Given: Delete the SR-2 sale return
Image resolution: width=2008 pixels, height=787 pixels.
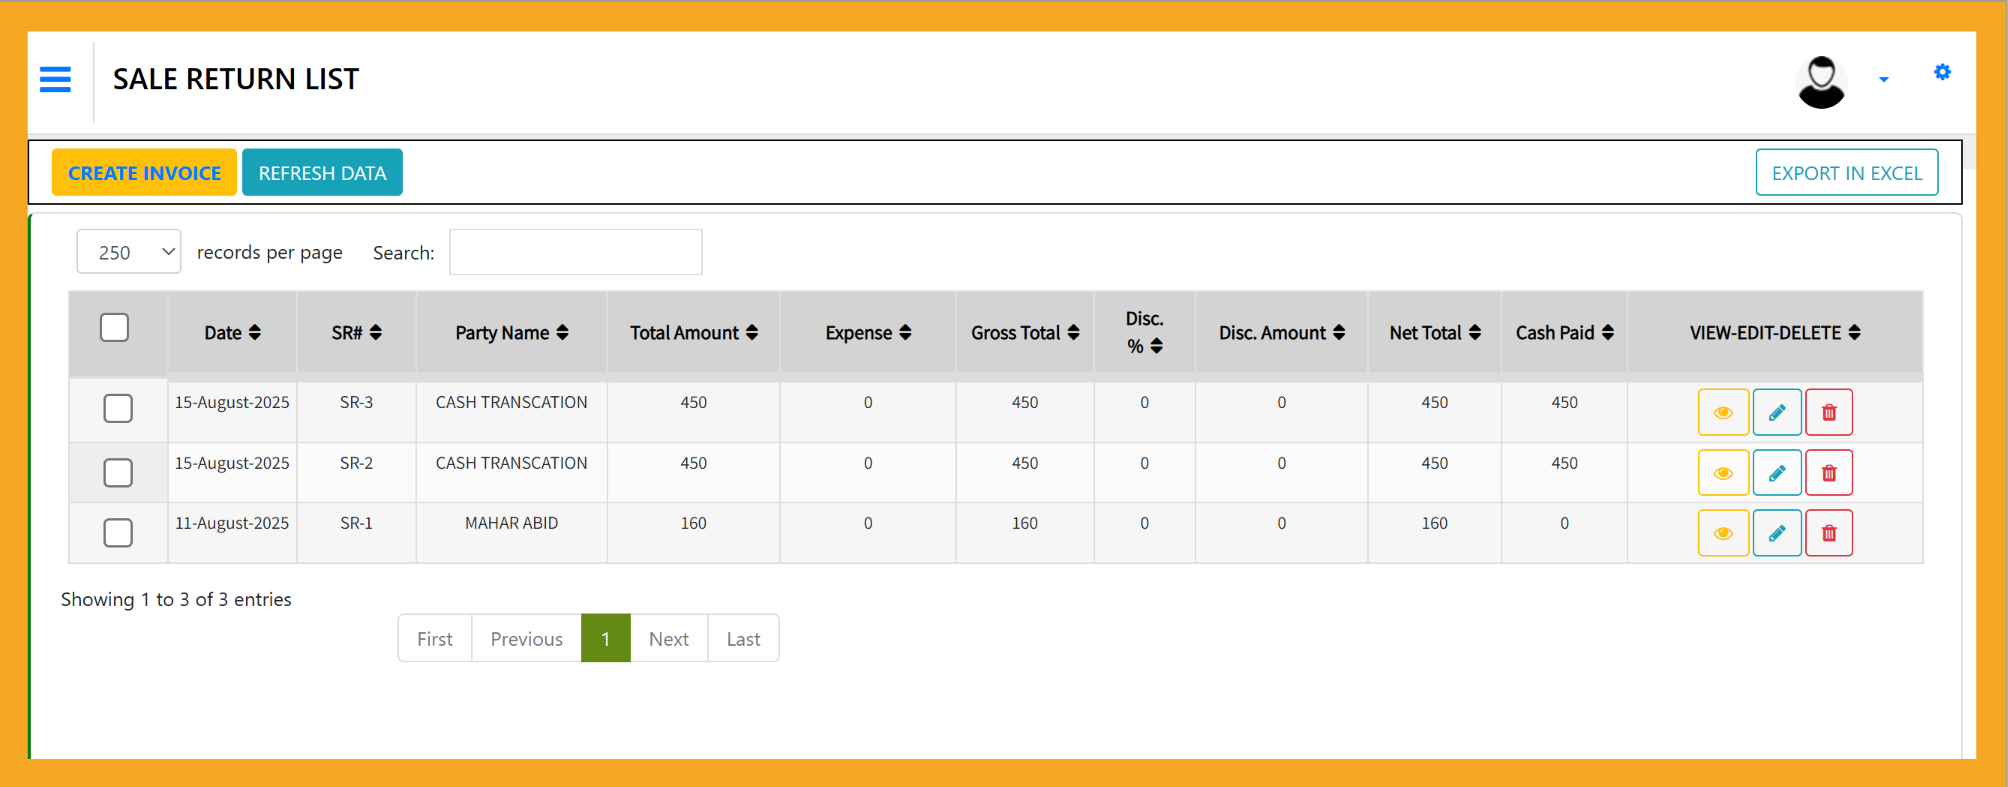Looking at the screenshot, I should (1829, 473).
